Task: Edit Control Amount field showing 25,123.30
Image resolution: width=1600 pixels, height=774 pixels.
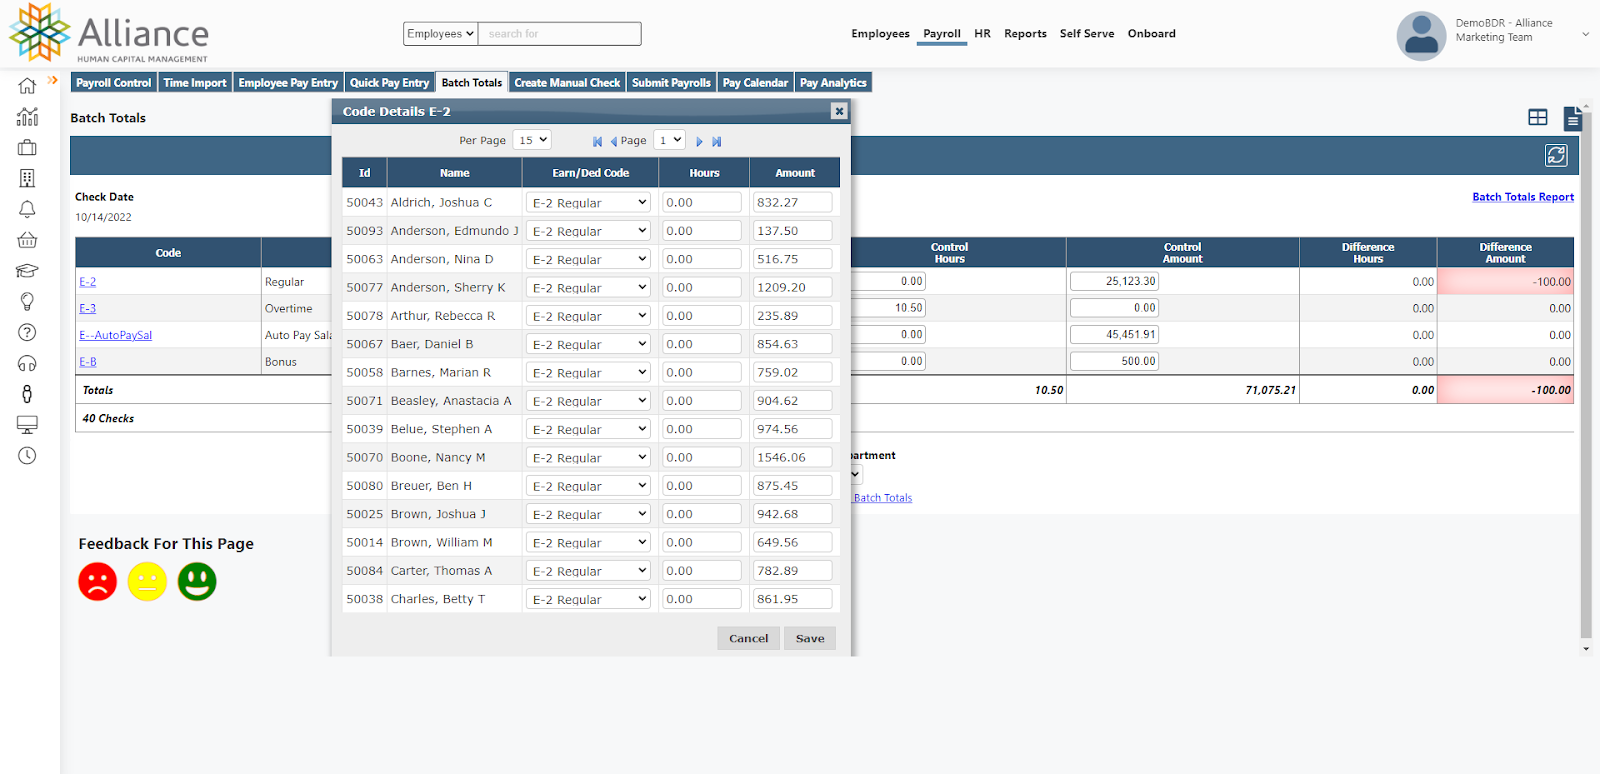Action: tap(1114, 281)
